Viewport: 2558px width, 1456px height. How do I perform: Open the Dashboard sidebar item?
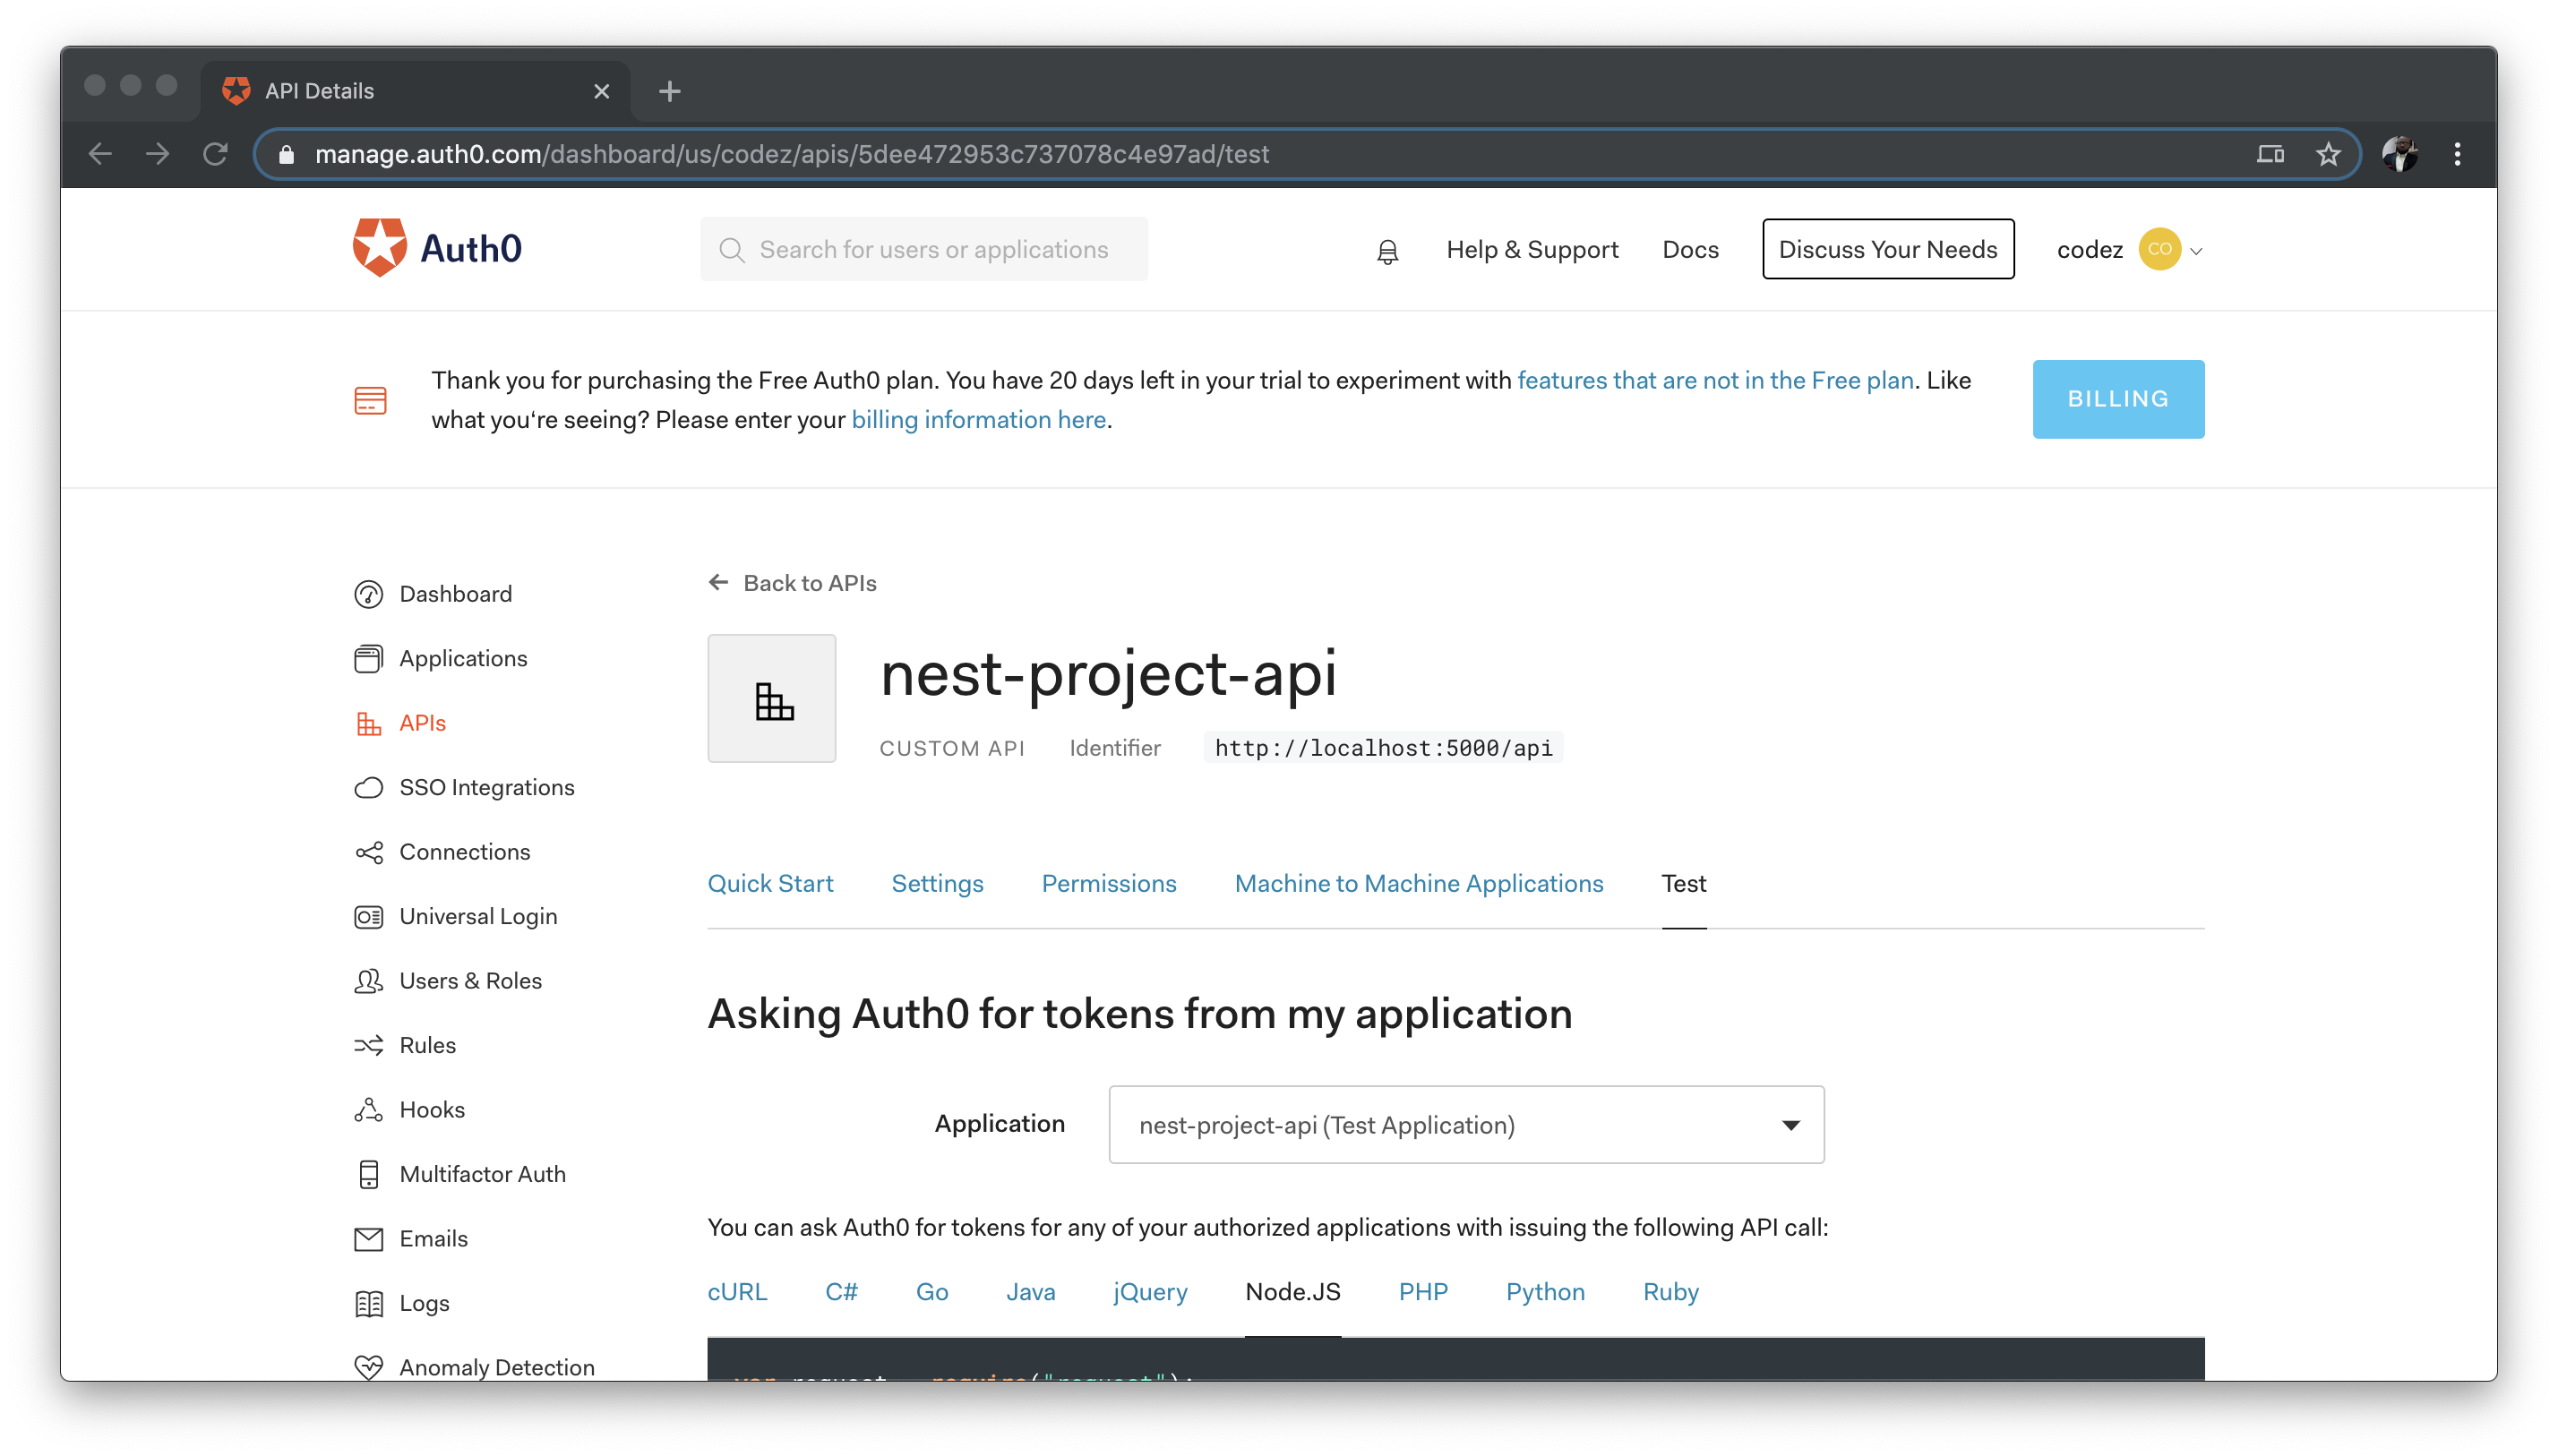click(455, 594)
